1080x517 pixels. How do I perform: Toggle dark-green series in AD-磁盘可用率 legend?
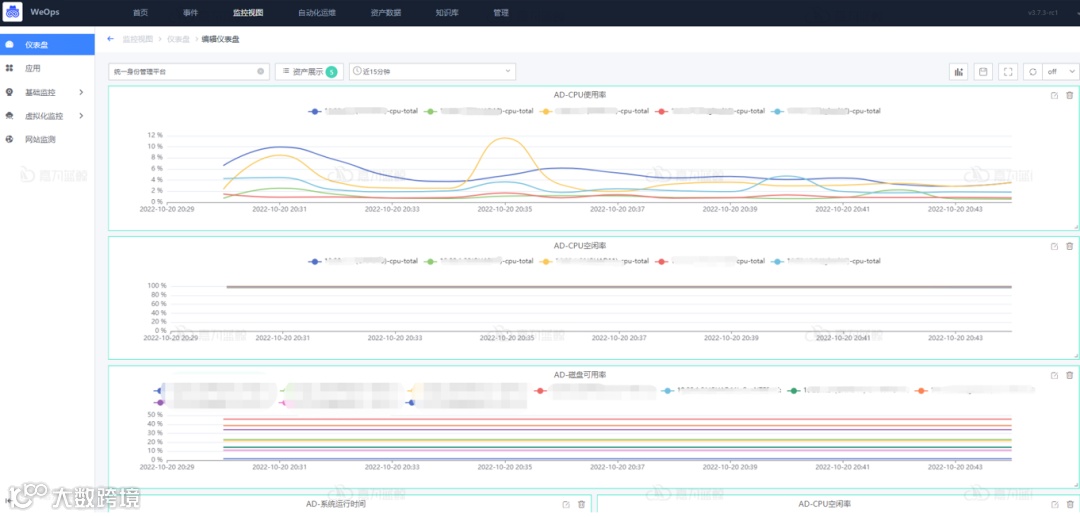849,390
